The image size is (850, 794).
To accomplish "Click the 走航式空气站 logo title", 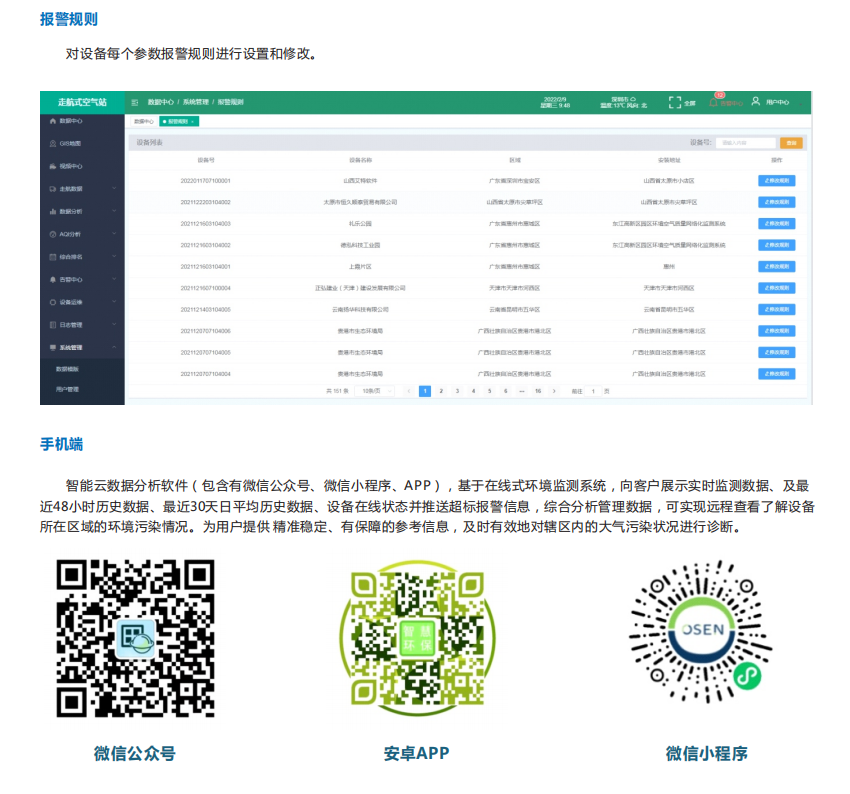I will coord(82,102).
